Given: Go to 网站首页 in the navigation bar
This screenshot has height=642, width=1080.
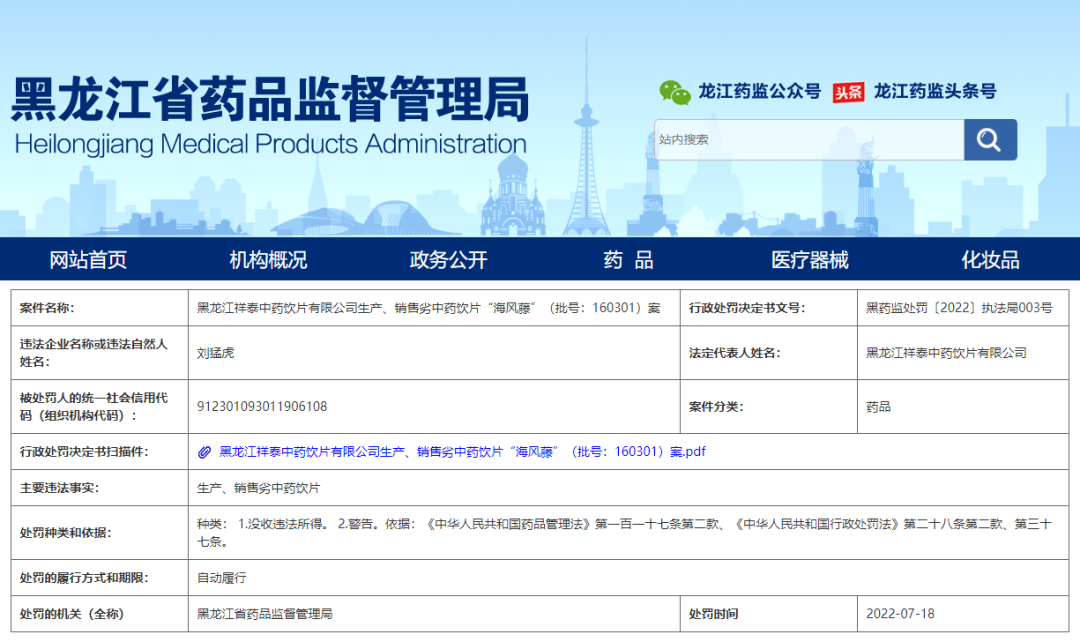Looking at the screenshot, I should click(x=88, y=260).
